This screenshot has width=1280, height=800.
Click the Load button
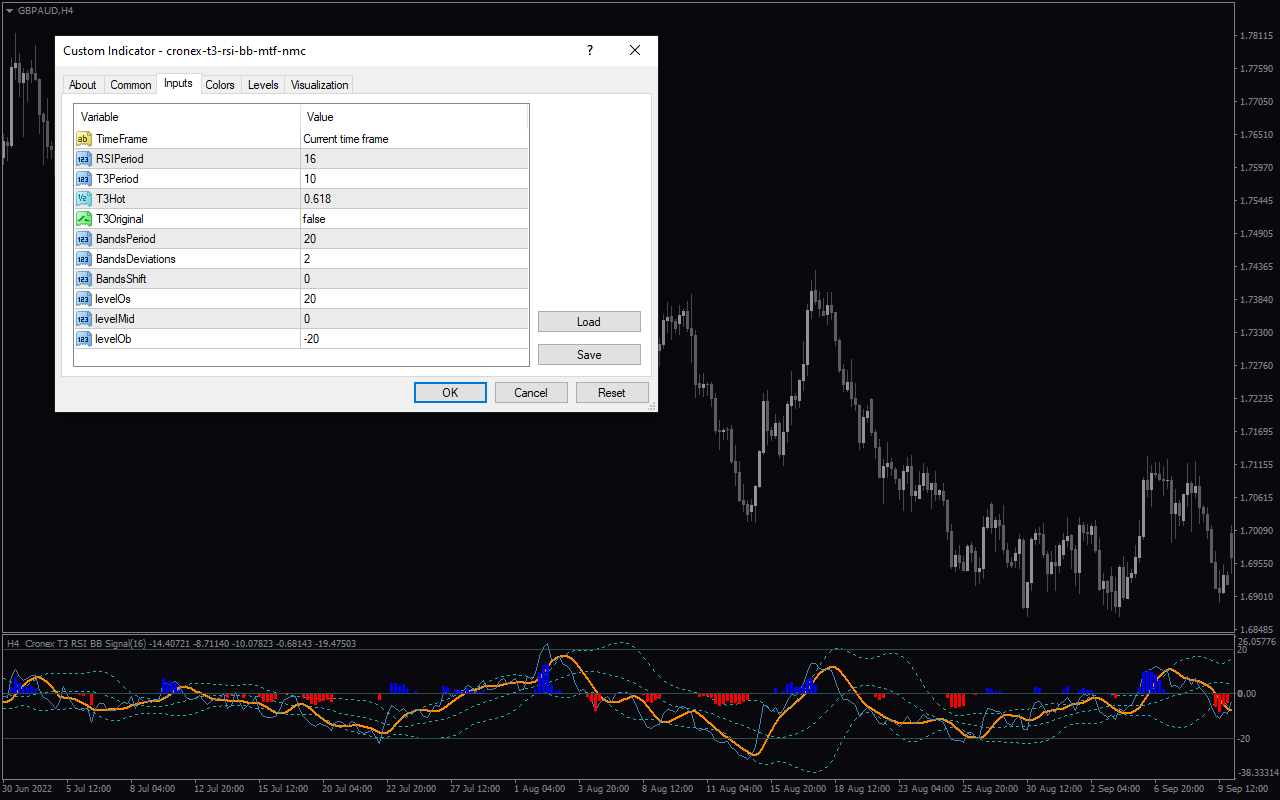tap(589, 322)
